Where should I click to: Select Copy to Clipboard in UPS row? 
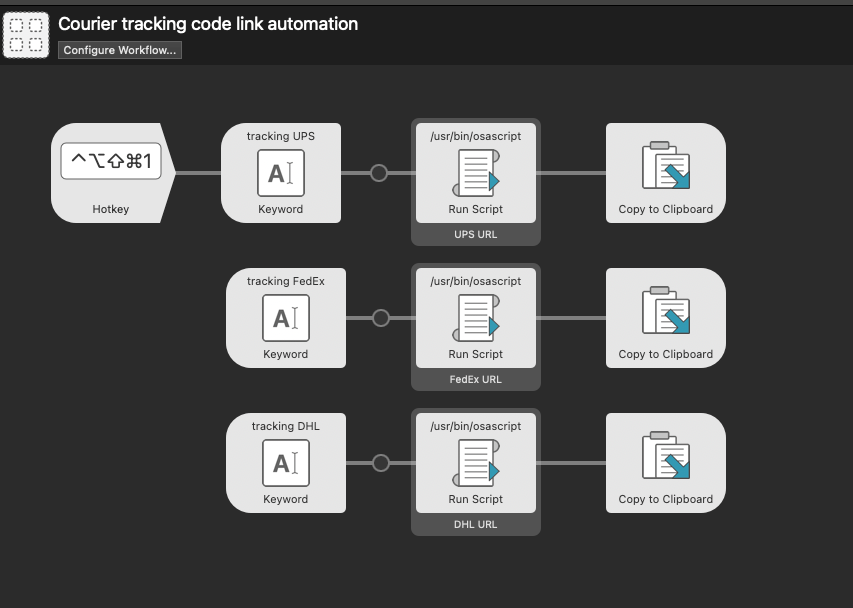click(666, 173)
